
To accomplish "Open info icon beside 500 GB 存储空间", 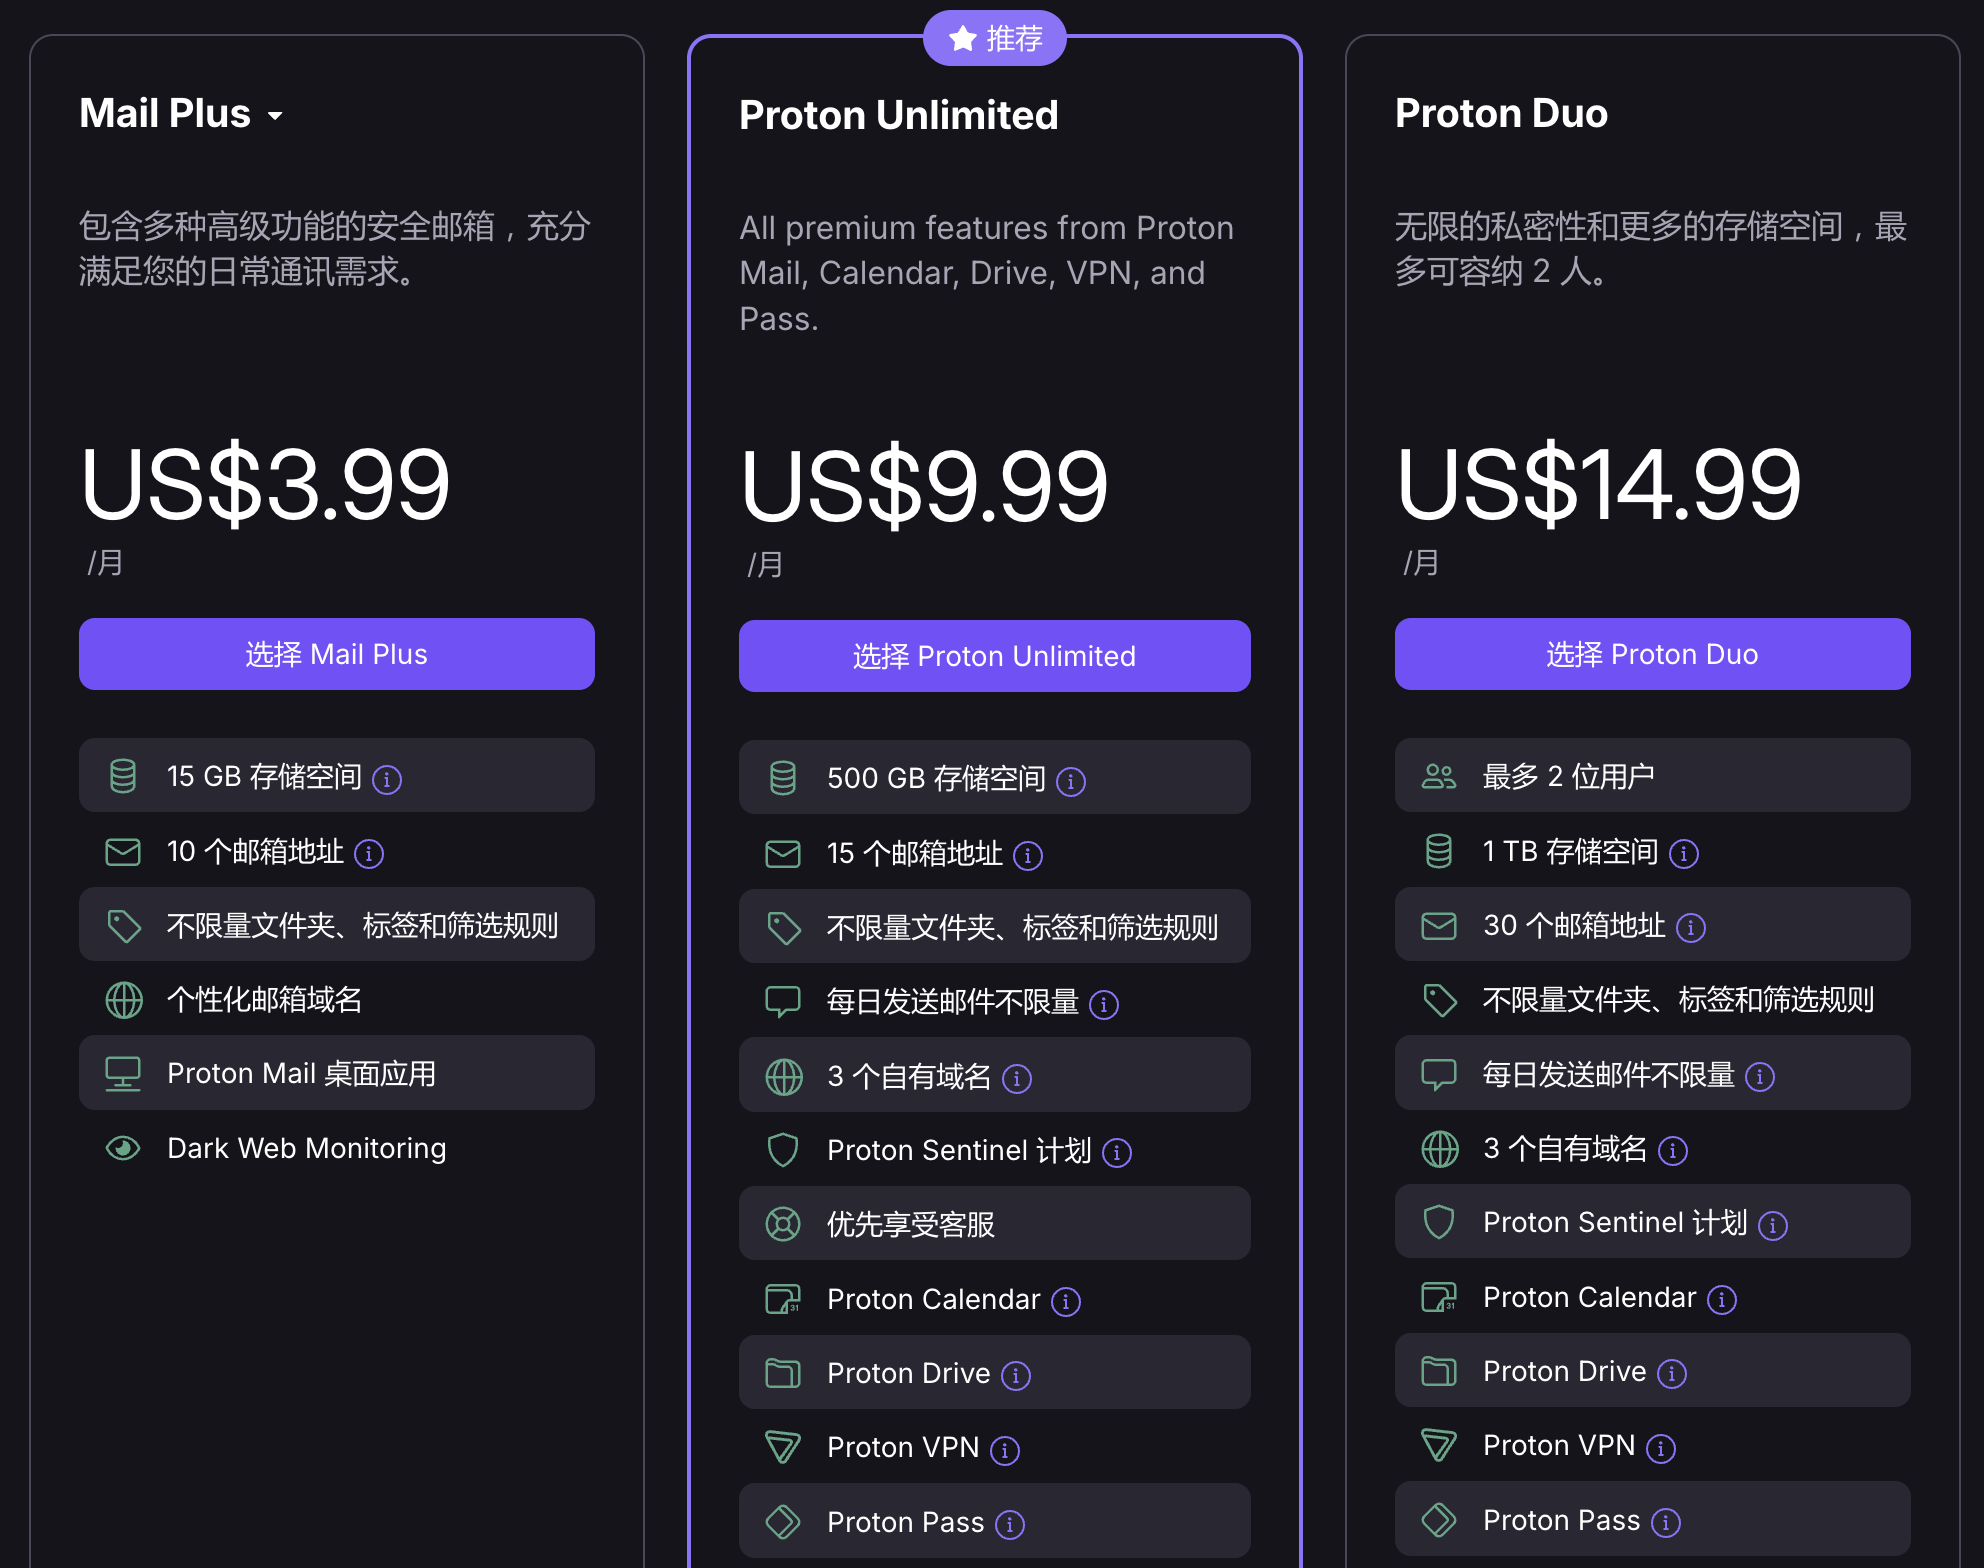I will click(x=1071, y=781).
